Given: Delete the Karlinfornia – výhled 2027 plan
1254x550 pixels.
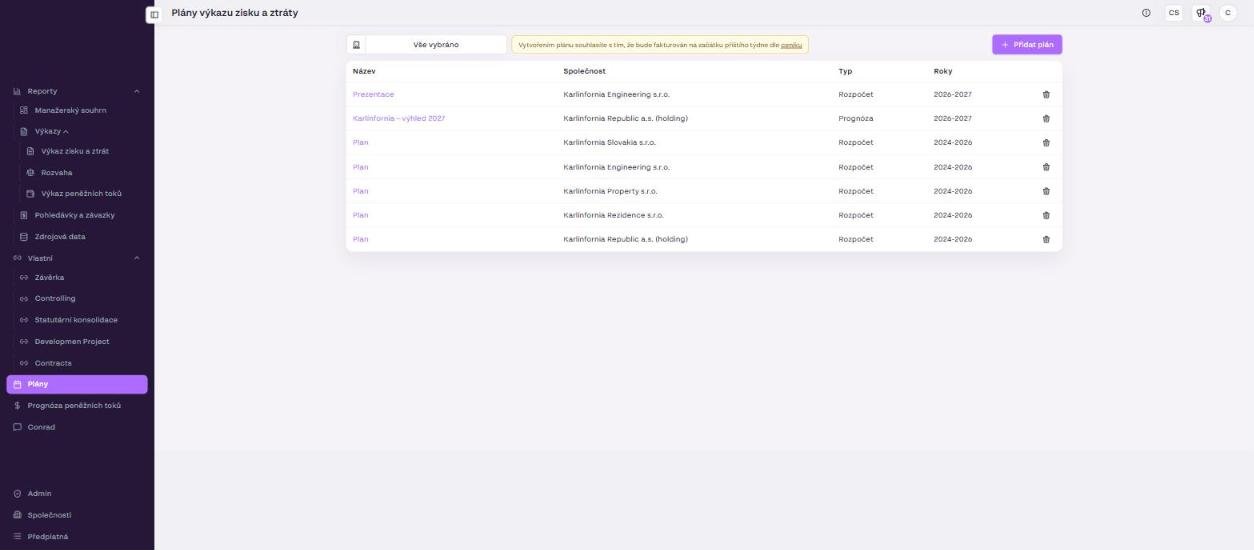Looking at the screenshot, I should click(1046, 118).
